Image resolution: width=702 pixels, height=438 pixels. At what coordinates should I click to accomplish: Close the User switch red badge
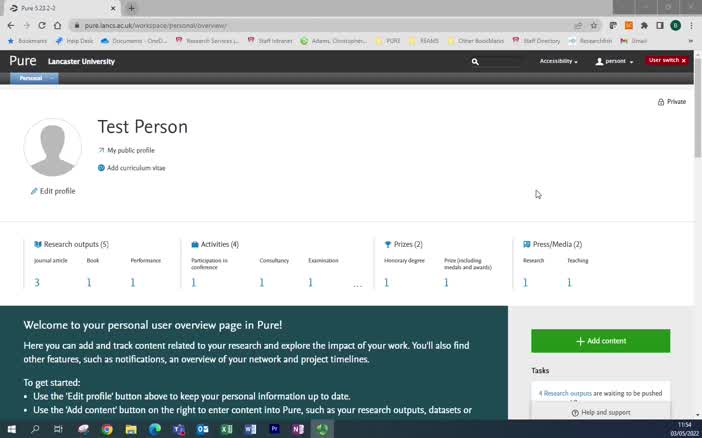(683, 60)
